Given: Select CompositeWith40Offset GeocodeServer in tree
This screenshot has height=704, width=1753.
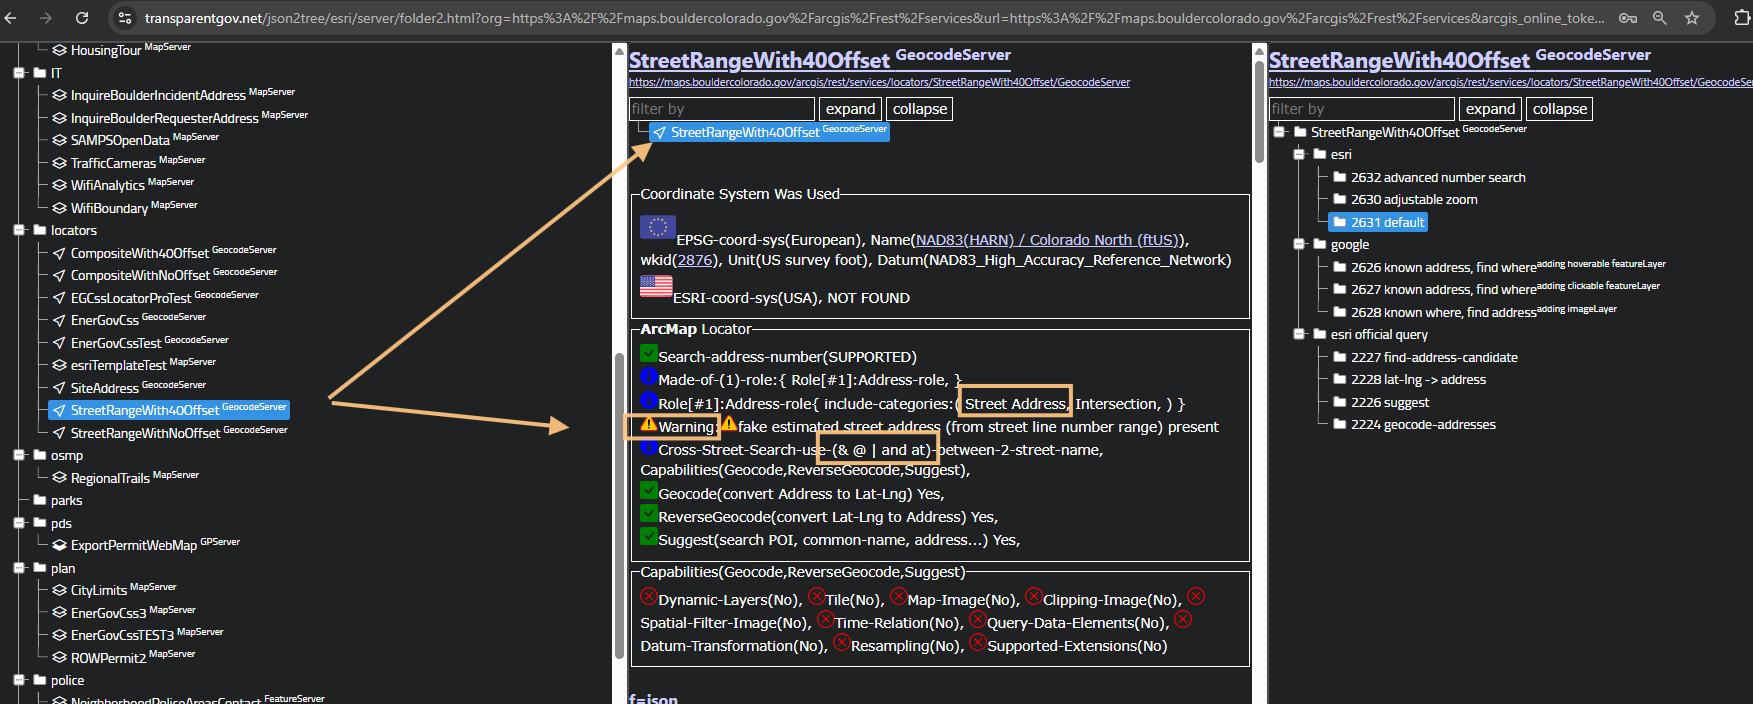Looking at the screenshot, I should coord(139,253).
